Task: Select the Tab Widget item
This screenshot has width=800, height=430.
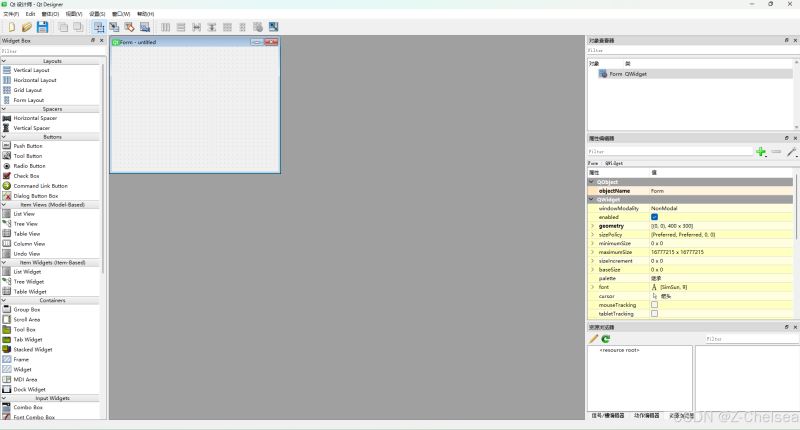Action: click(x=28, y=339)
